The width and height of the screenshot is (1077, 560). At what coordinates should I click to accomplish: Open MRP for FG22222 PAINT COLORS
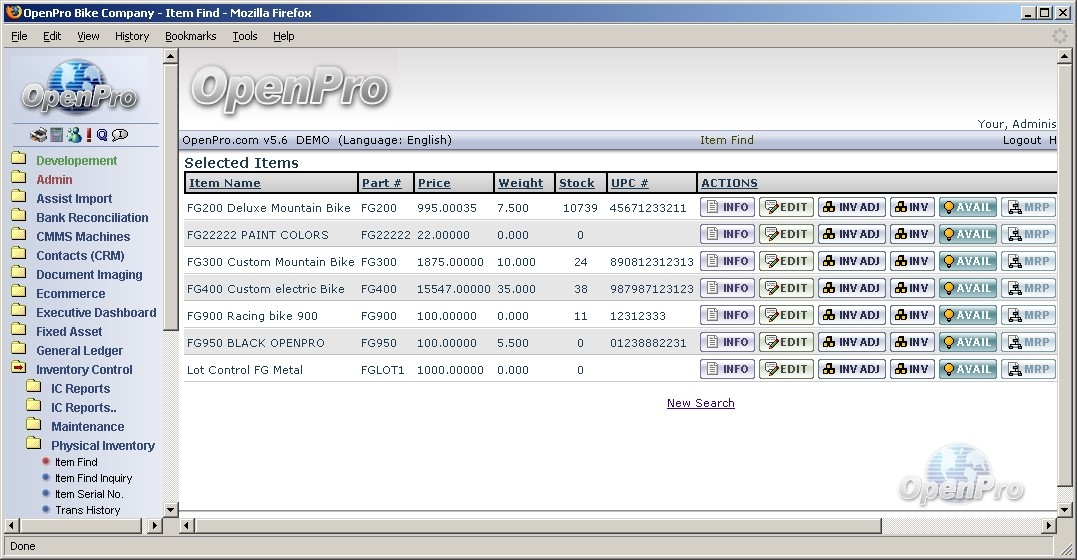pos(1028,234)
